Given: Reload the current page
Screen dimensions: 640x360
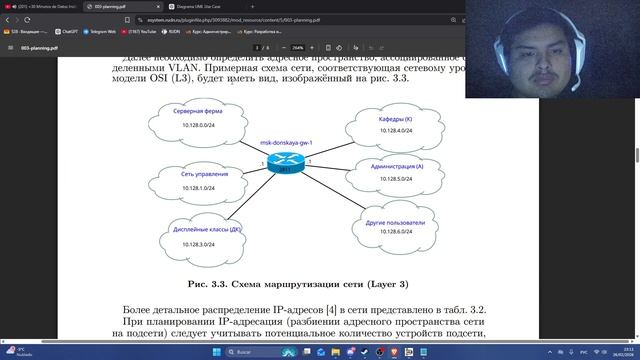Looking at the screenshot, I should point(27,20).
